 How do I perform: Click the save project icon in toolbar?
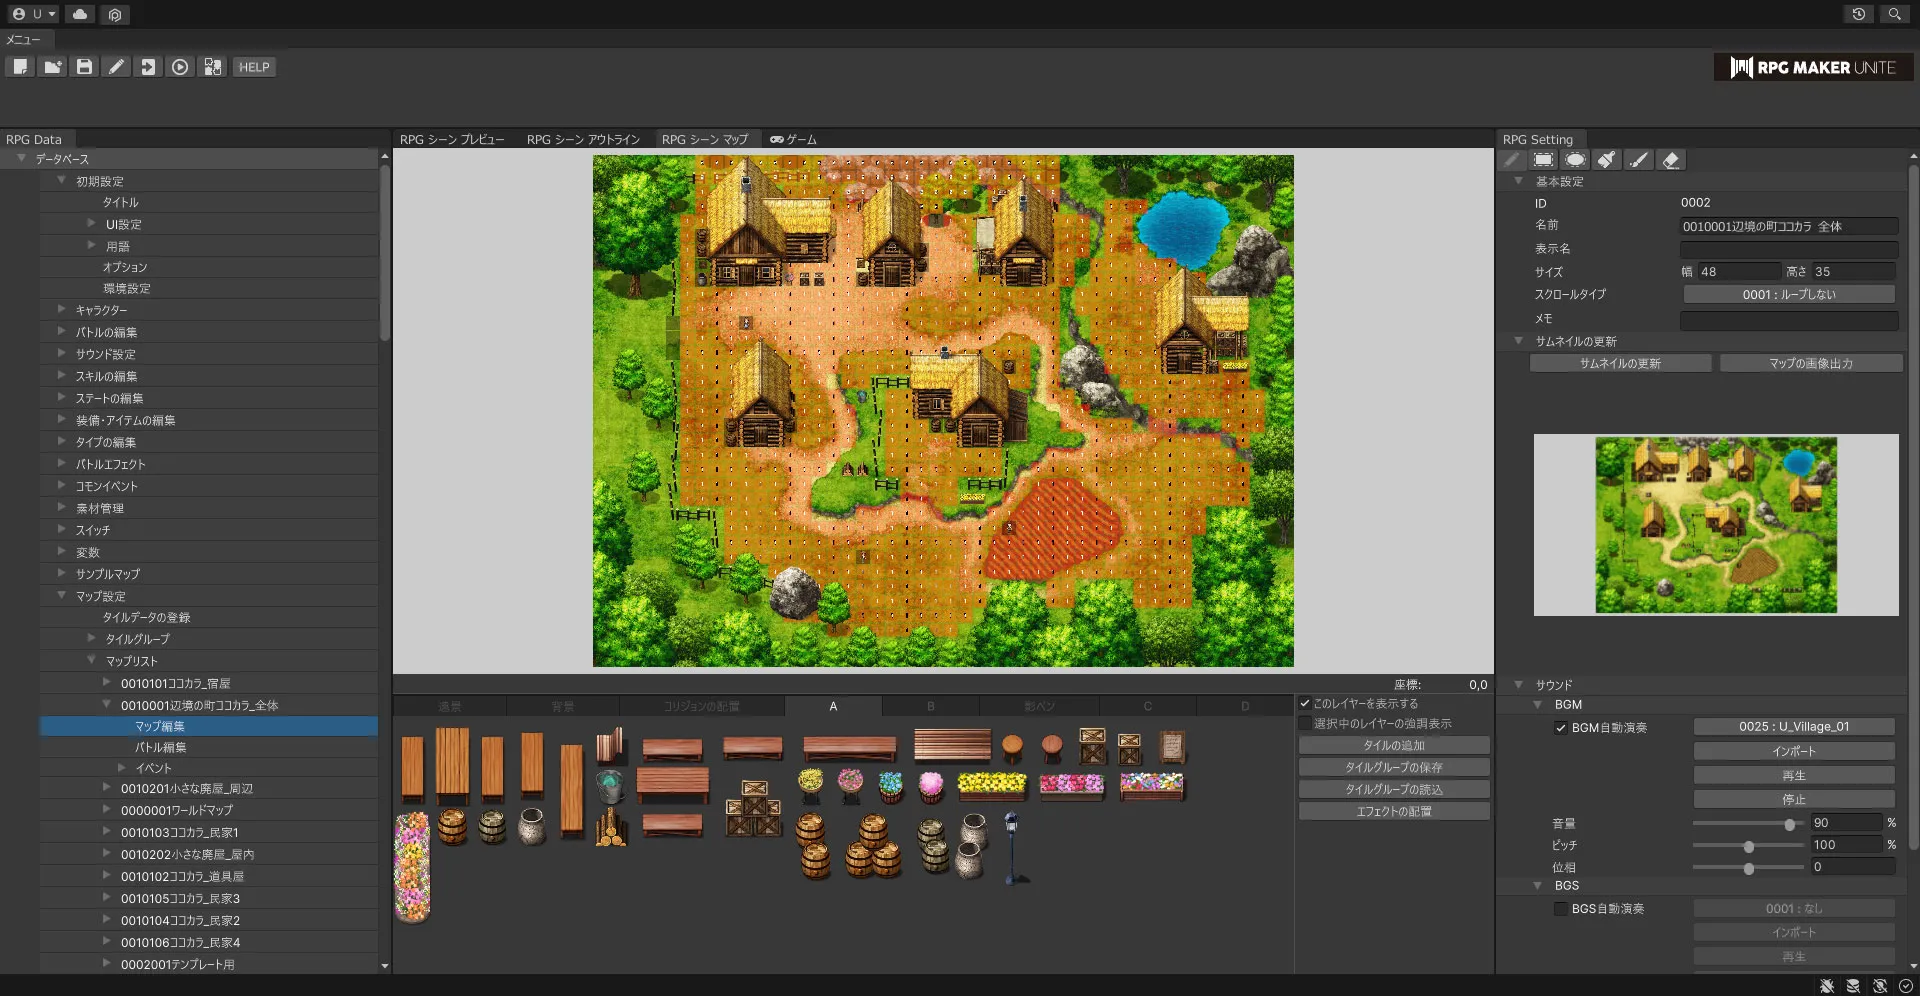pyautogui.click(x=84, y=67)
